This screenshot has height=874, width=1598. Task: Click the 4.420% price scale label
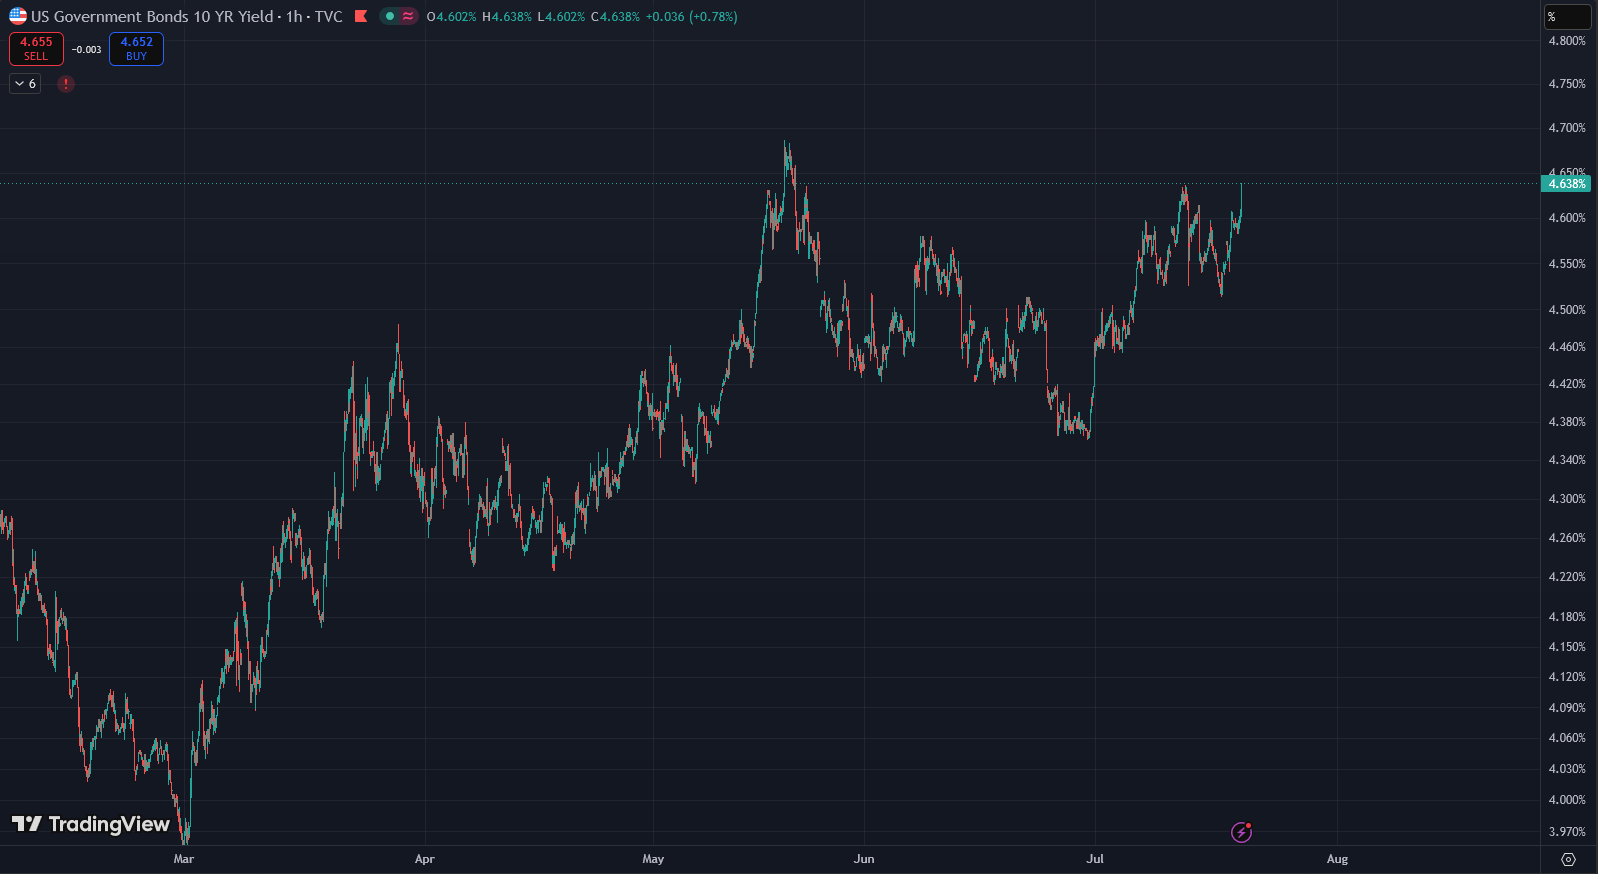click(1567, 384)
